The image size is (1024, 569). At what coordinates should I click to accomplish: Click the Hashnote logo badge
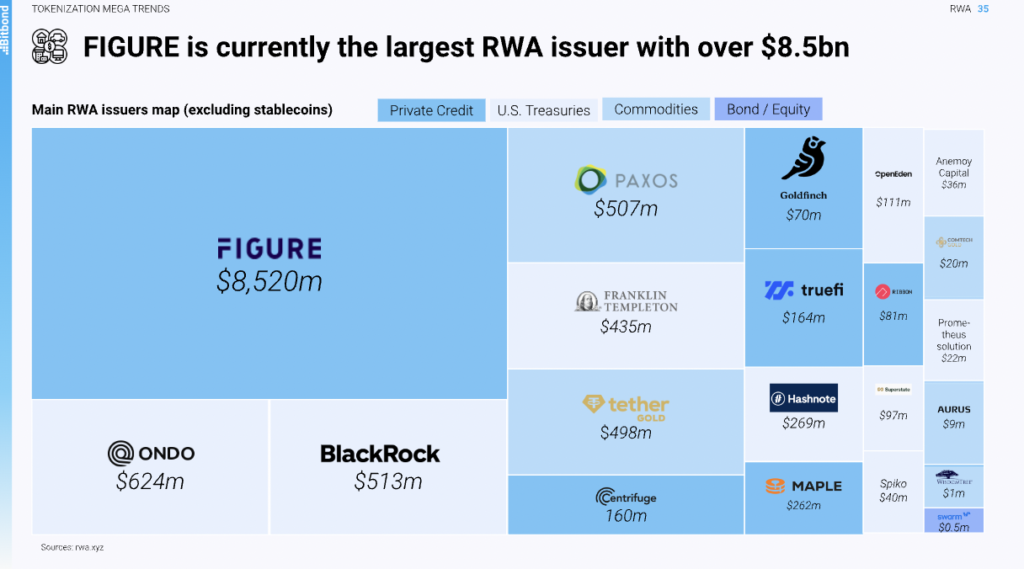point(803,398)
